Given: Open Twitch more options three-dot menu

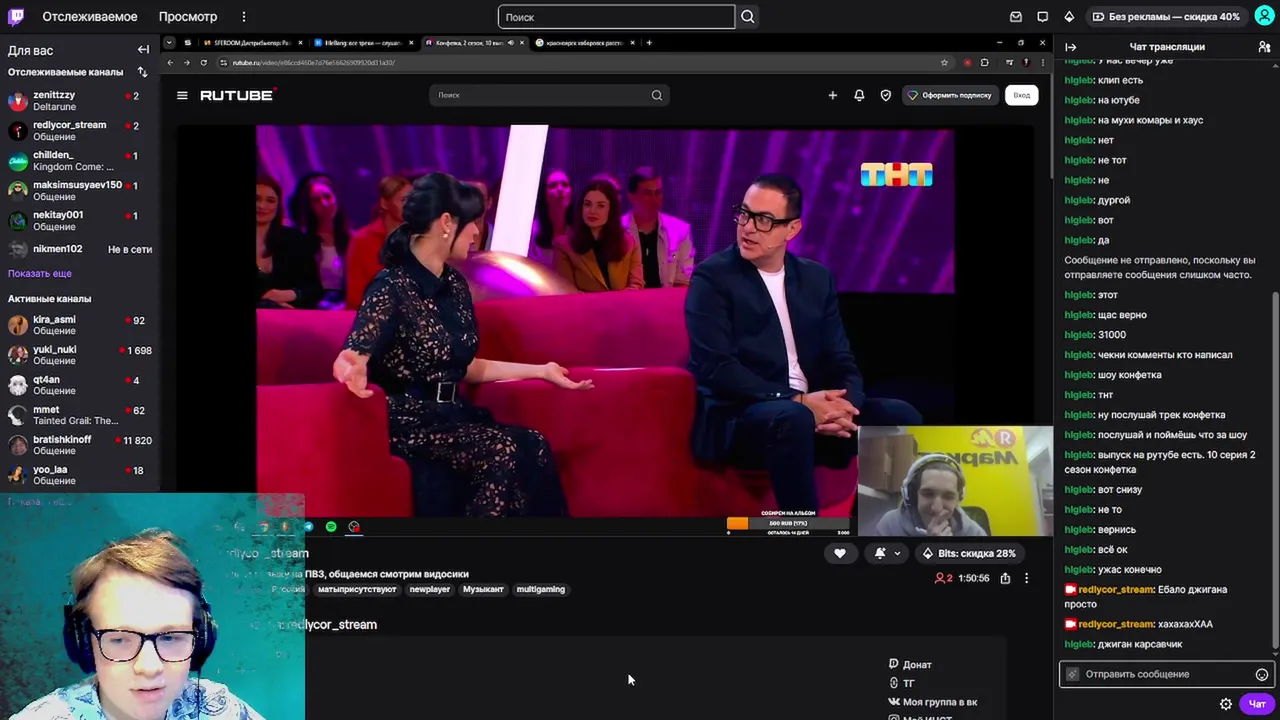Looking at the screenshot, I should coord(244,16).
